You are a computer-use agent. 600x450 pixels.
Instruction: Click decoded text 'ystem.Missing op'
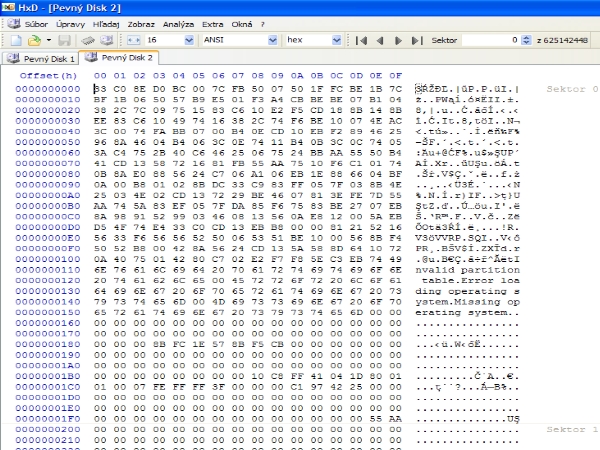pos(468,302)
